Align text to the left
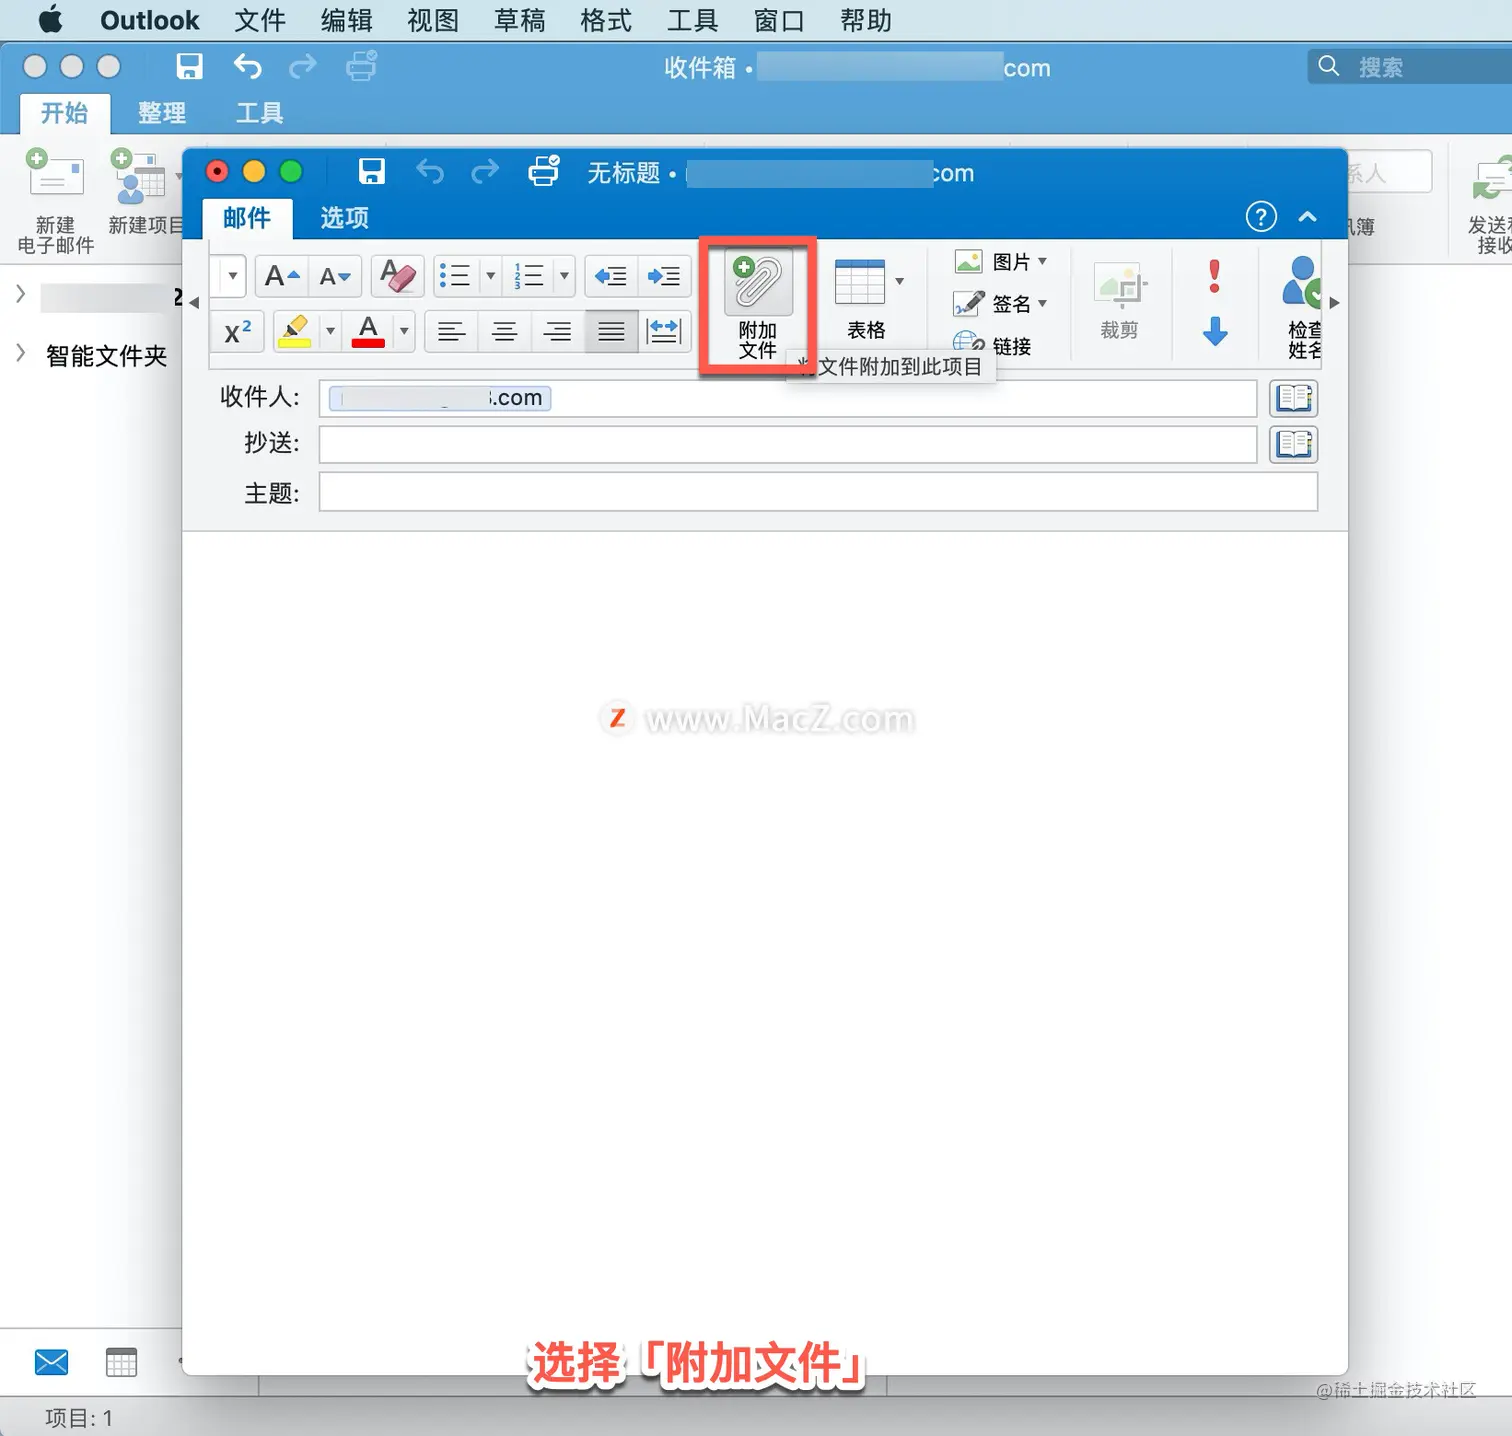 [x=451, y=332]
